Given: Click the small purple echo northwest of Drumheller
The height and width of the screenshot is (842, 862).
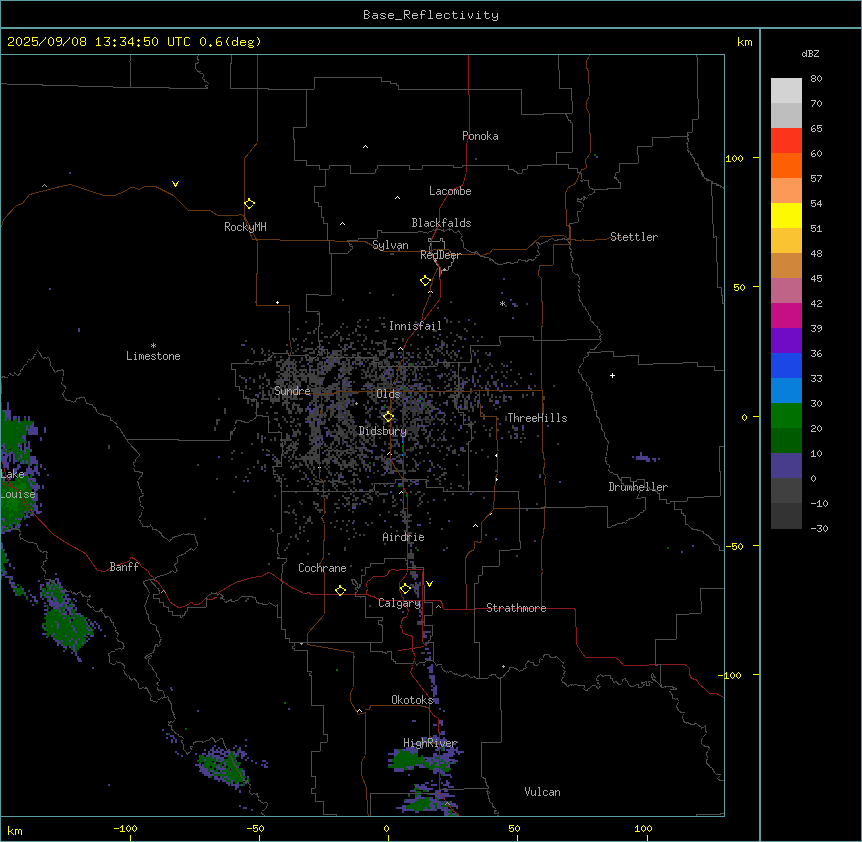Looking at the screenshot, I should (x=644, y=457).
